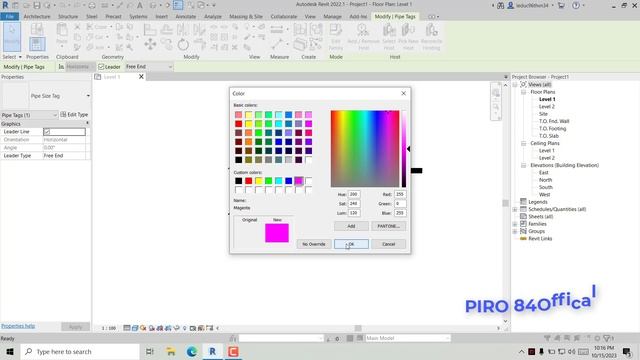The height and width of the screenshot is (360, 640).
Task: Click the Modify arrow tool in ribbon
Action: click(11, 37)
